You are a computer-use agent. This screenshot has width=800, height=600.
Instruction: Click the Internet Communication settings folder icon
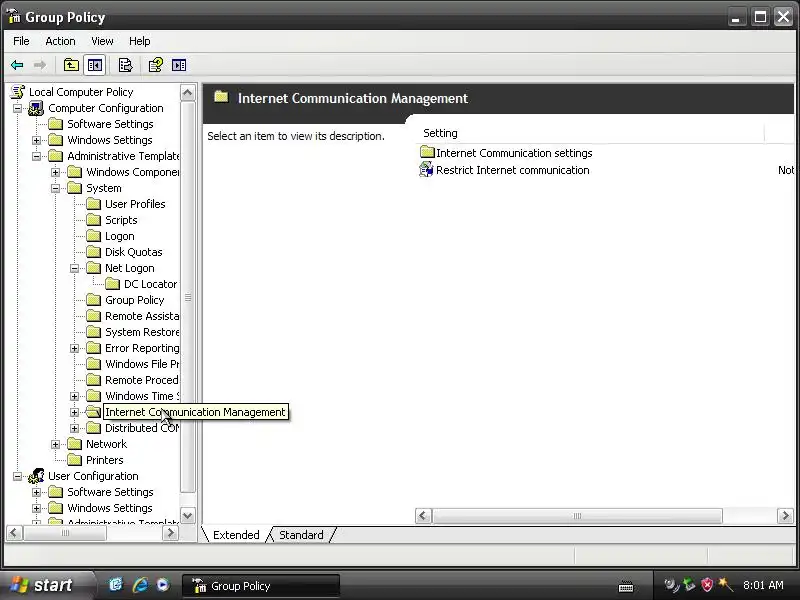(427, 152)
